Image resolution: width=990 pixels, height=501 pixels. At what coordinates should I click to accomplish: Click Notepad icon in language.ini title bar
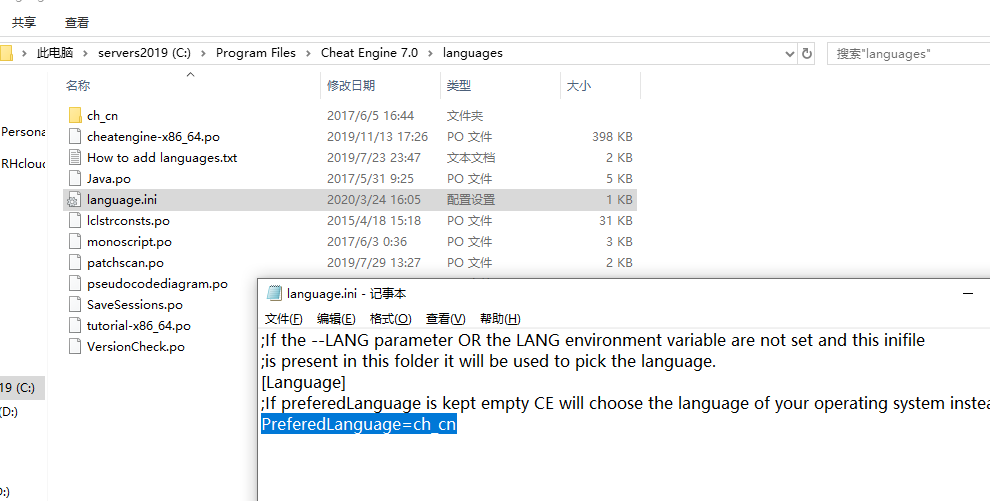click(274, 293)
